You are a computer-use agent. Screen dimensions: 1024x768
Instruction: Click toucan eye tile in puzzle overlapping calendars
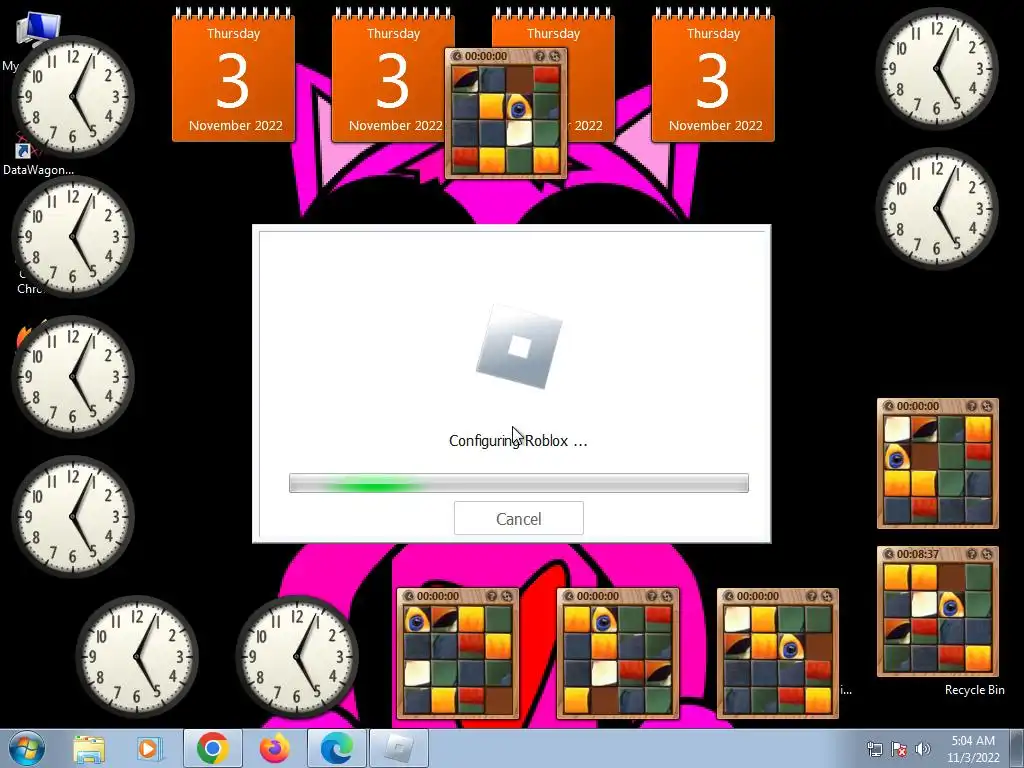[519, 107]
